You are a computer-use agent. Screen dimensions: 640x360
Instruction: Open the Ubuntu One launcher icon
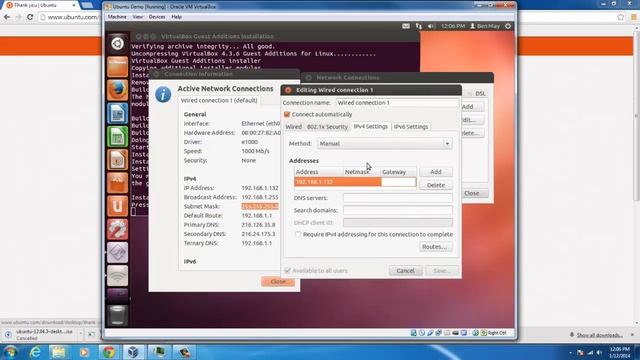(x=118, y=206)
